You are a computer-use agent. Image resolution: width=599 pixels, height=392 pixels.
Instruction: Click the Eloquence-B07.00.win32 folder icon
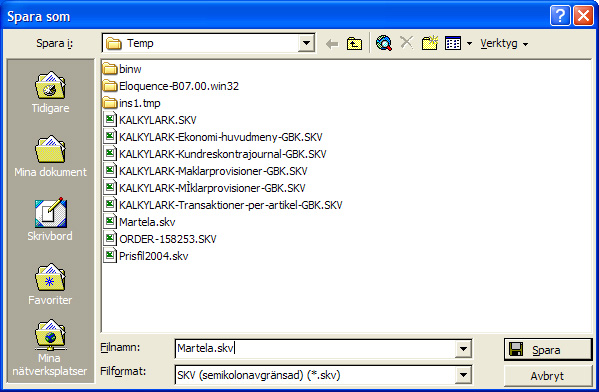110,86
